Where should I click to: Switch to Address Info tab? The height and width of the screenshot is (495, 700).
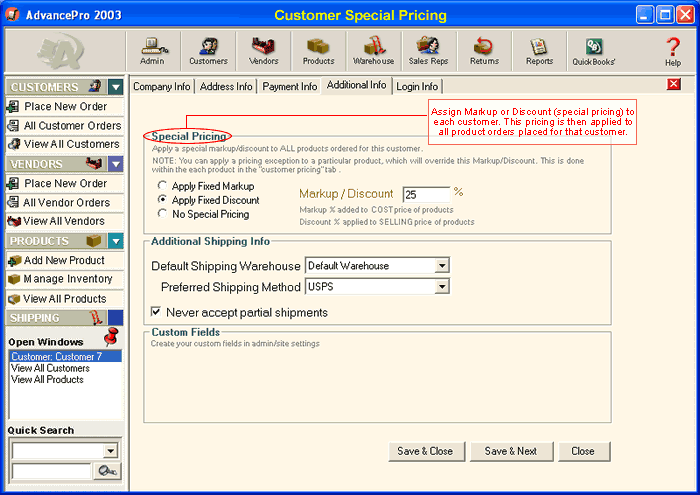coord(226,86)
